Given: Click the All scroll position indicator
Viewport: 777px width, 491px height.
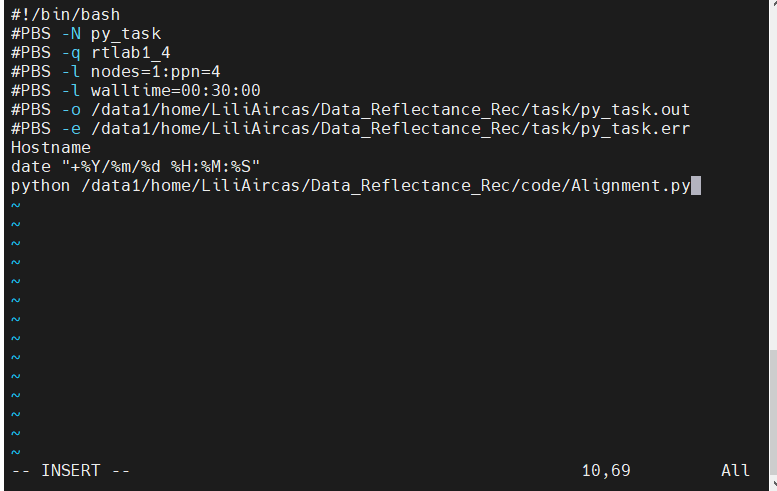Looking at the screenshot, I should pyautogui.click(x=735, y=470).
